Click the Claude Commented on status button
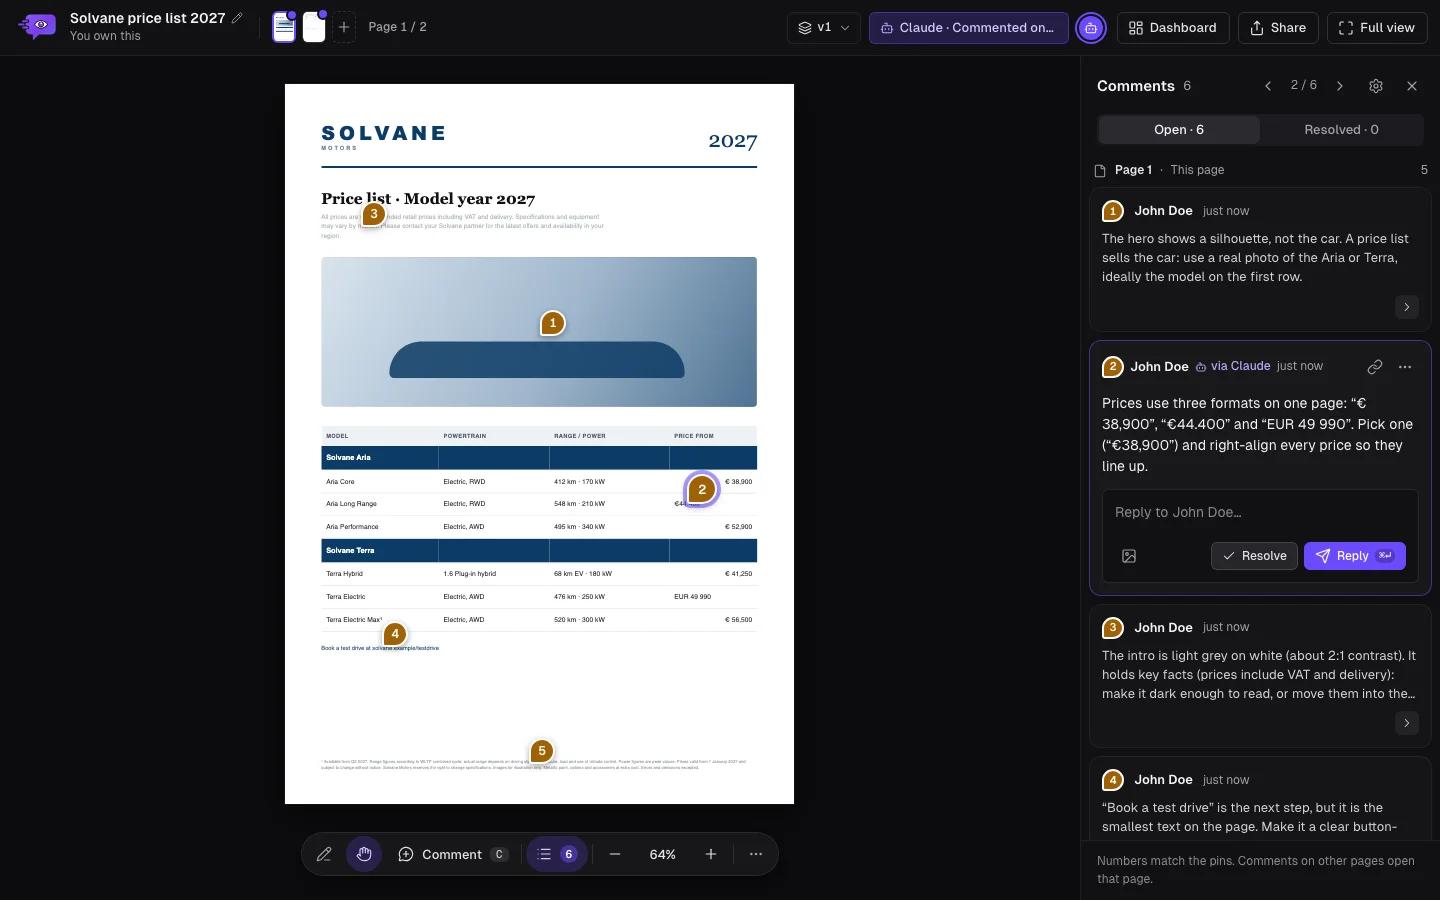 tap(968, 28)
